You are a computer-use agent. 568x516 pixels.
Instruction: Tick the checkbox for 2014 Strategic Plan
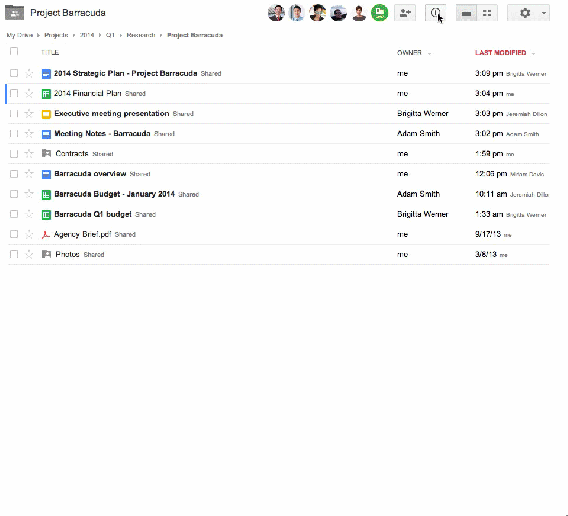(x=14, y=73)
